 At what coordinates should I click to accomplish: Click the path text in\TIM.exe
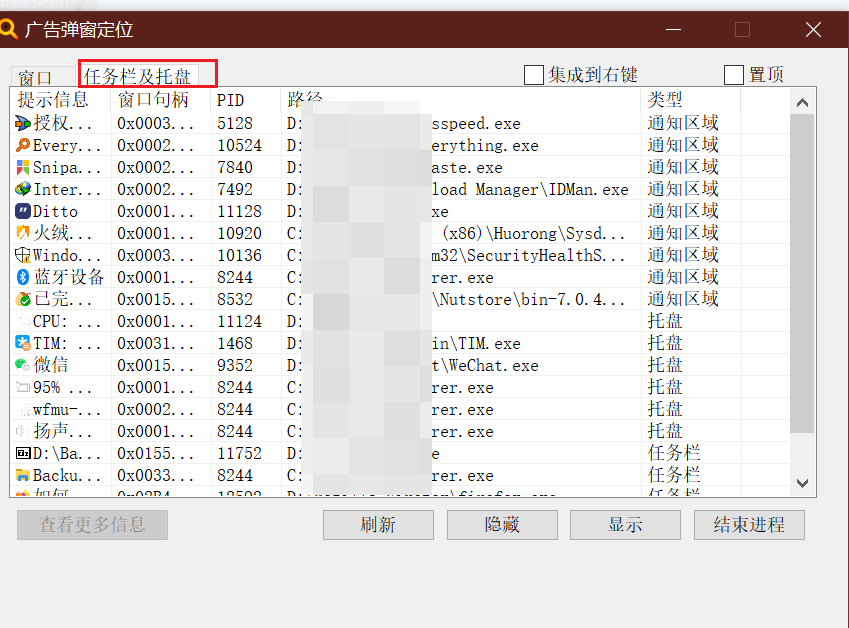(x=475, y=343)
